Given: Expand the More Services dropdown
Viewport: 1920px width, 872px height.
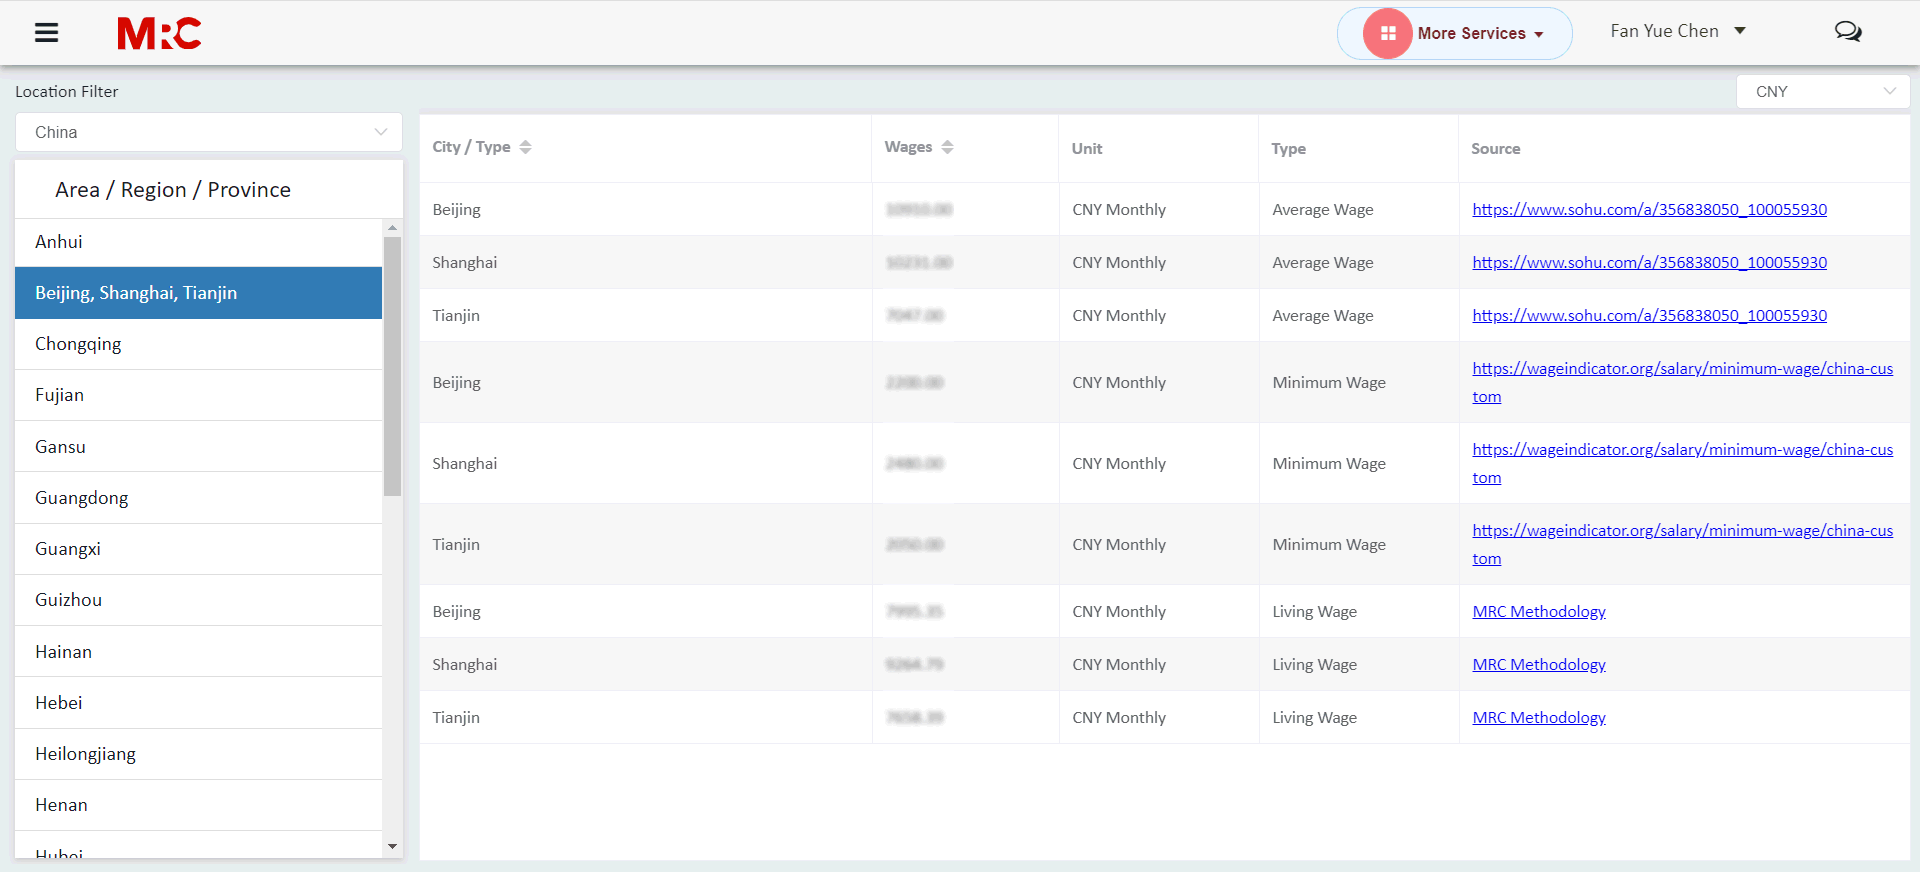Looking at the screenshot, I should tap(1479, 33).
